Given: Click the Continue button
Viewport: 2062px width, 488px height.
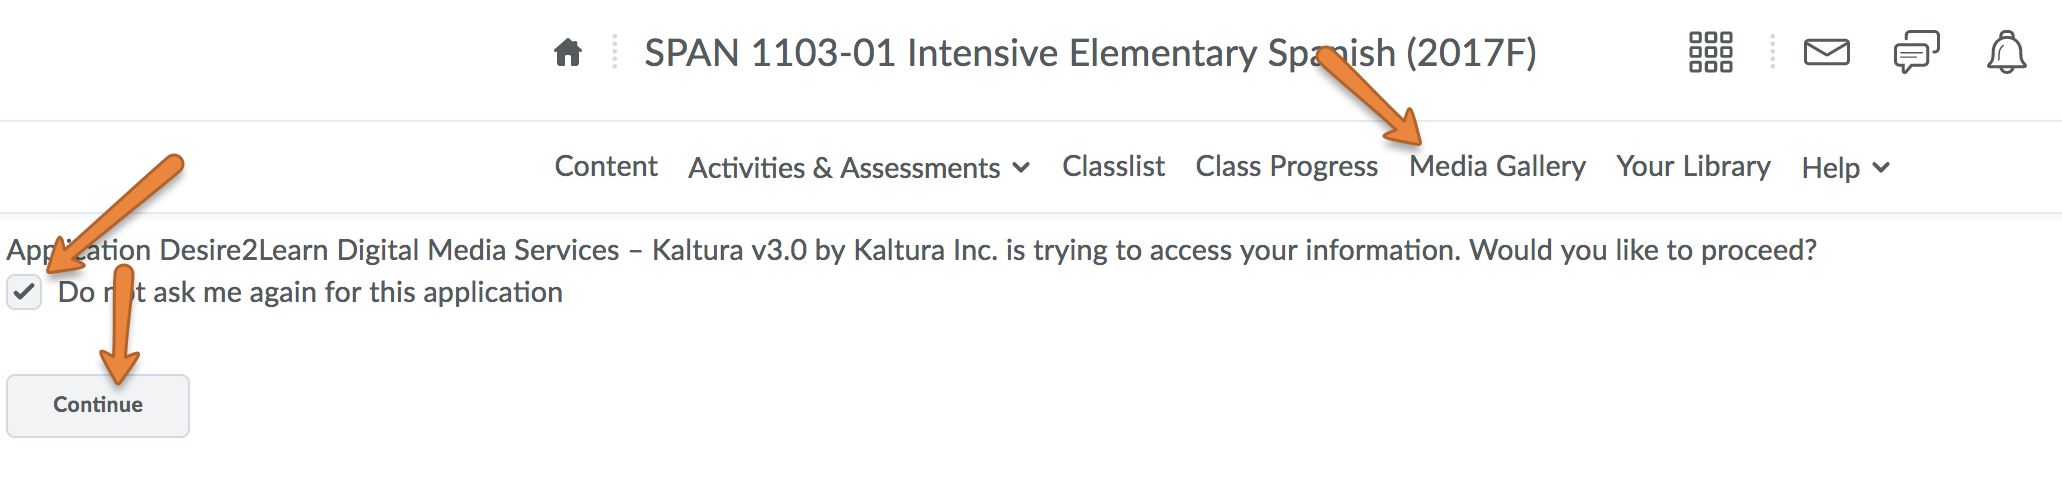Looking at the screenshot, I should tap(98, 405).
